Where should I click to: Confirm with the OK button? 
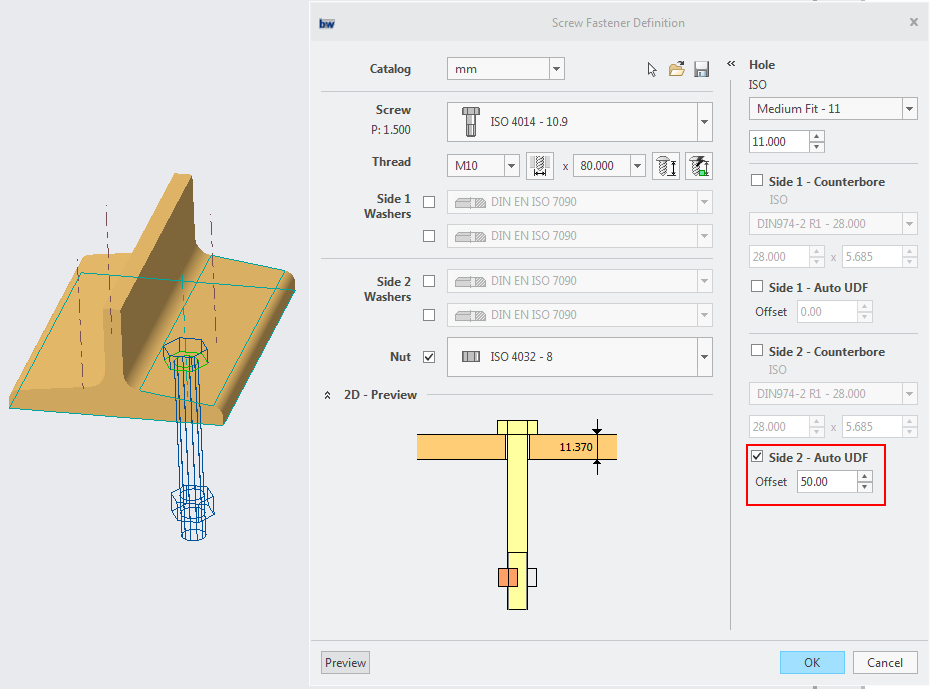click(x=812, y=662)
